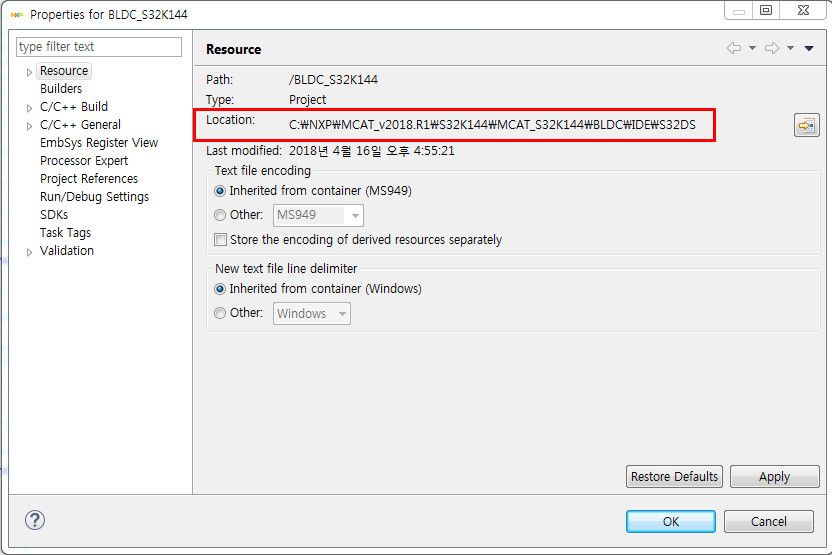Screen dimensions: 832x555
Task: Click the back navigation arrow
Action: coord(734,48)
